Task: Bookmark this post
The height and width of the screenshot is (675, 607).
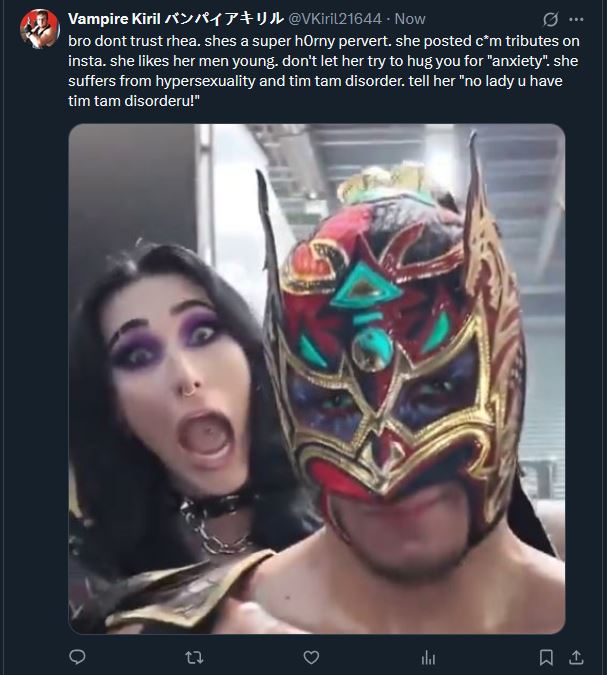Action: (546, 657)
